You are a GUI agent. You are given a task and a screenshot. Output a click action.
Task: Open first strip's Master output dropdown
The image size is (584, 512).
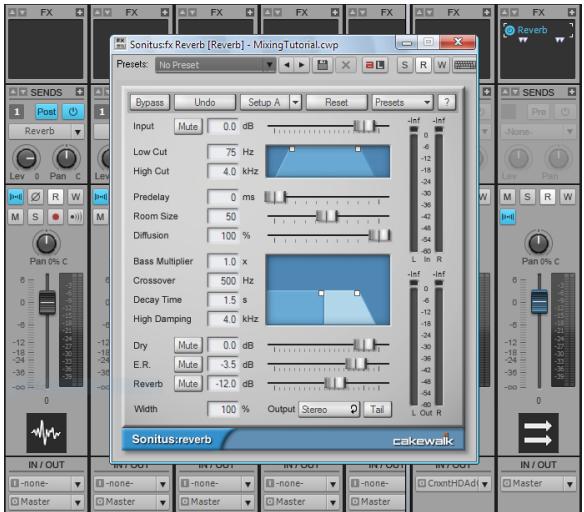[x=46, y=502]
